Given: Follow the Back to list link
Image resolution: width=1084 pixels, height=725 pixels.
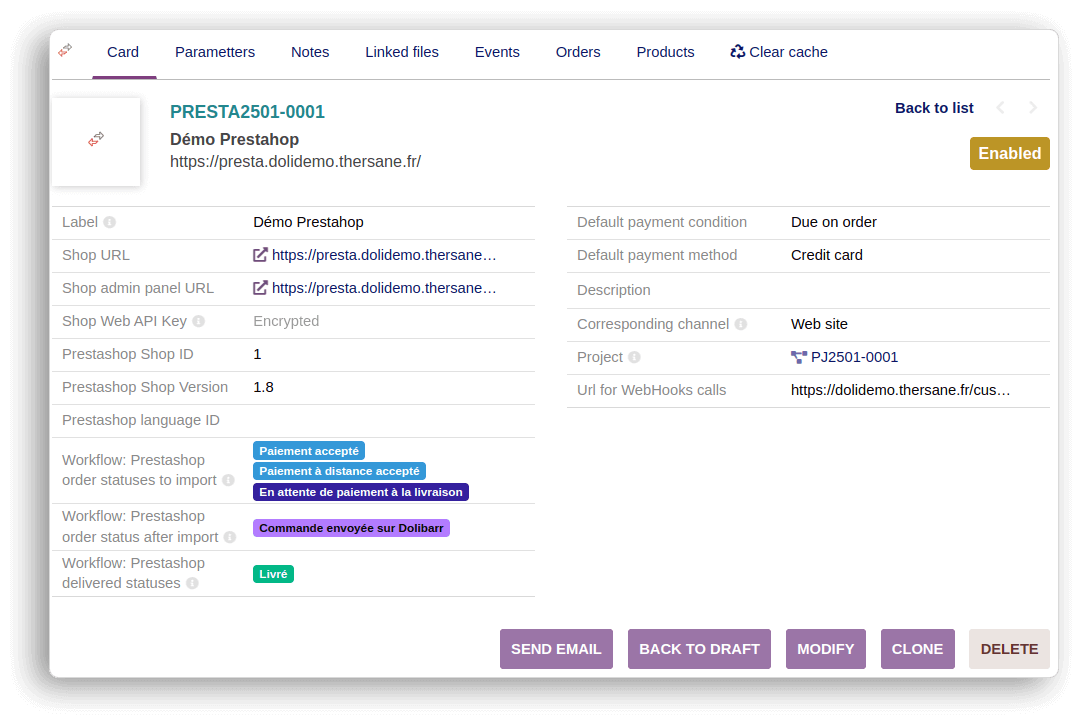Looking at the screenshot, I should [934, 108].
